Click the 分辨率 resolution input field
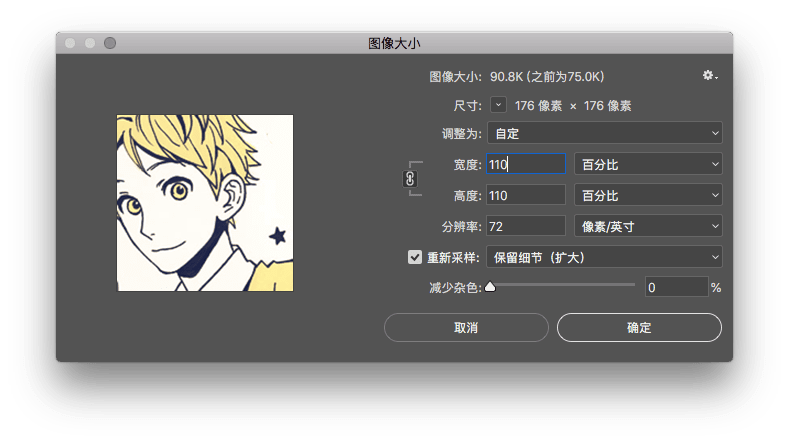Viewport: 789px width, 442px height. (x=525, y=226)
